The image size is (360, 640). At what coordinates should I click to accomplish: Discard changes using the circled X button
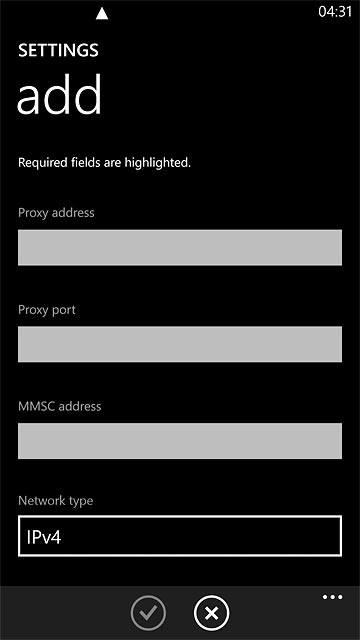pyautogui.click(x=211, y=613)
